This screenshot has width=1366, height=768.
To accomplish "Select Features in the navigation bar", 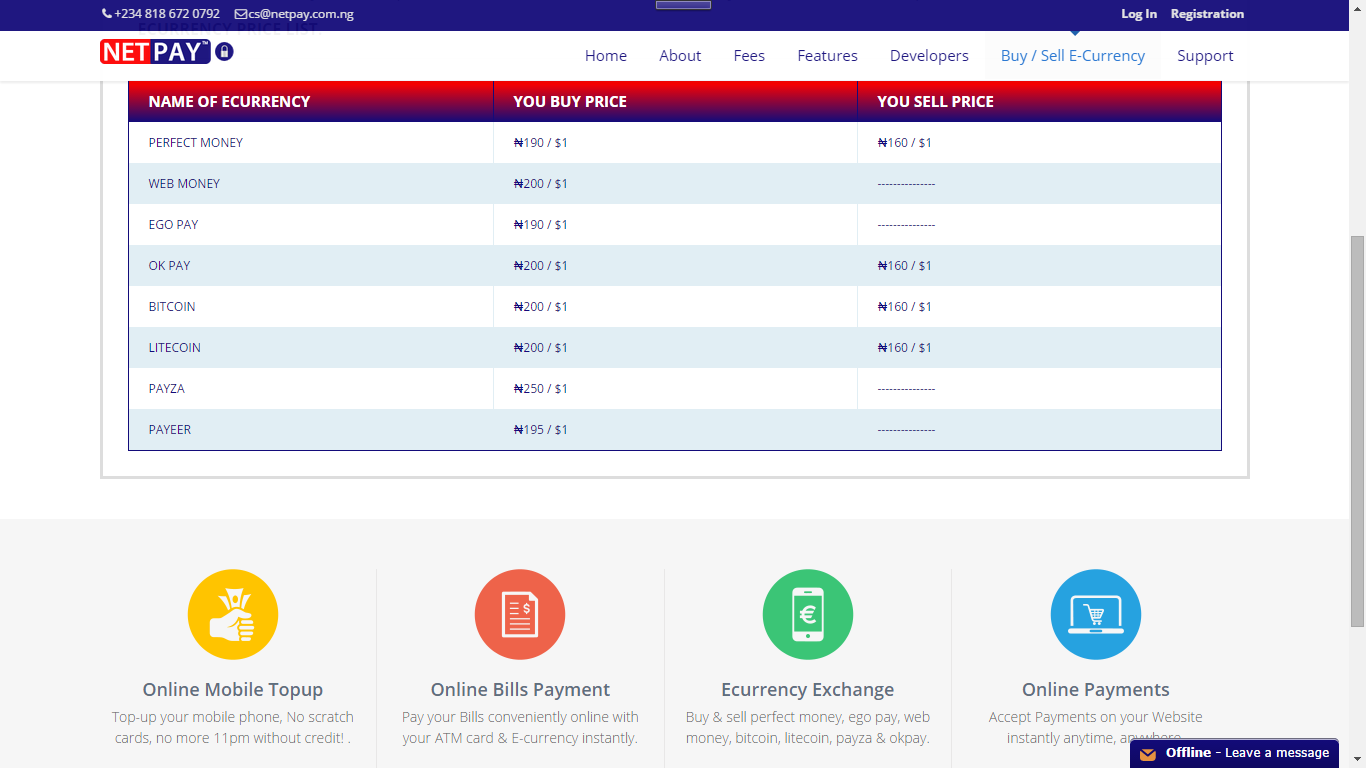I will pyautogui.click(x=827, y=56).
